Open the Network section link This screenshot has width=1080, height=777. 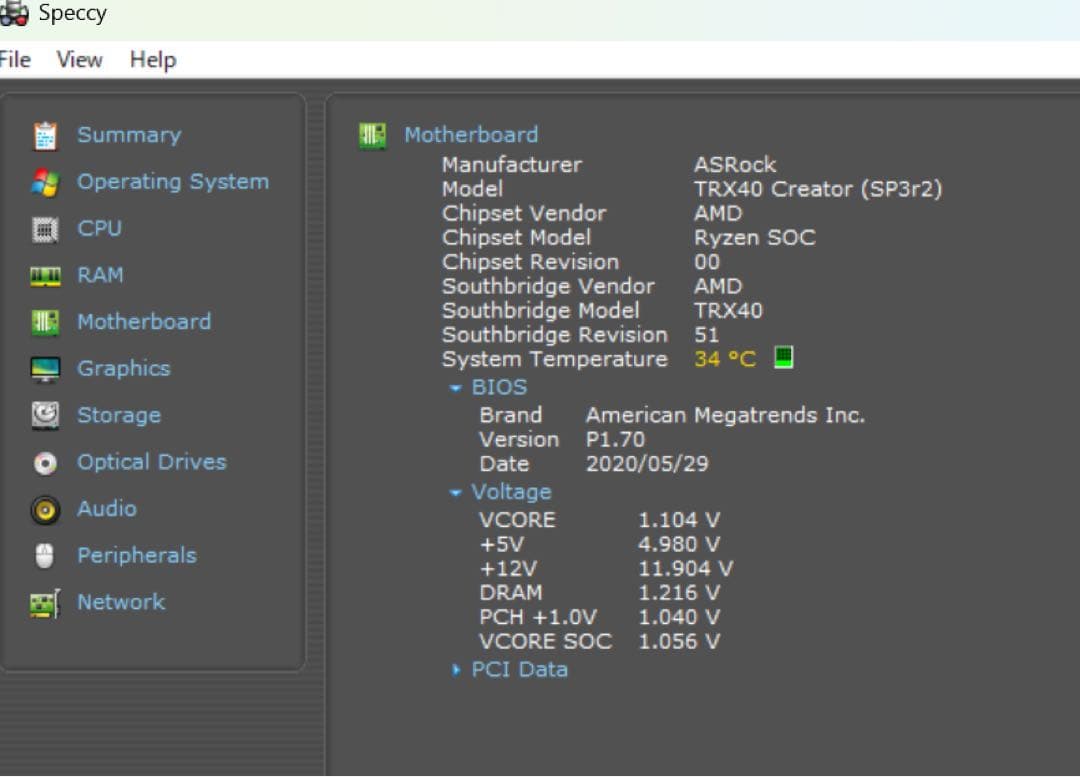pyautogui.click(x=121, y=602)
